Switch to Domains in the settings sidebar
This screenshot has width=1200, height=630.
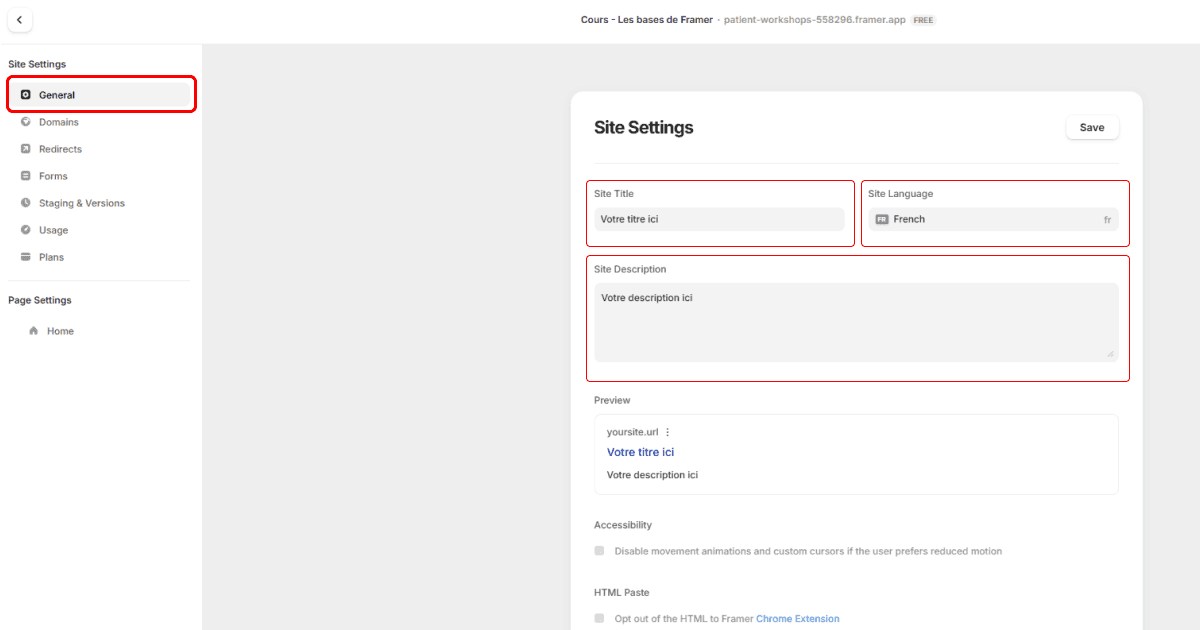point(57,121)
